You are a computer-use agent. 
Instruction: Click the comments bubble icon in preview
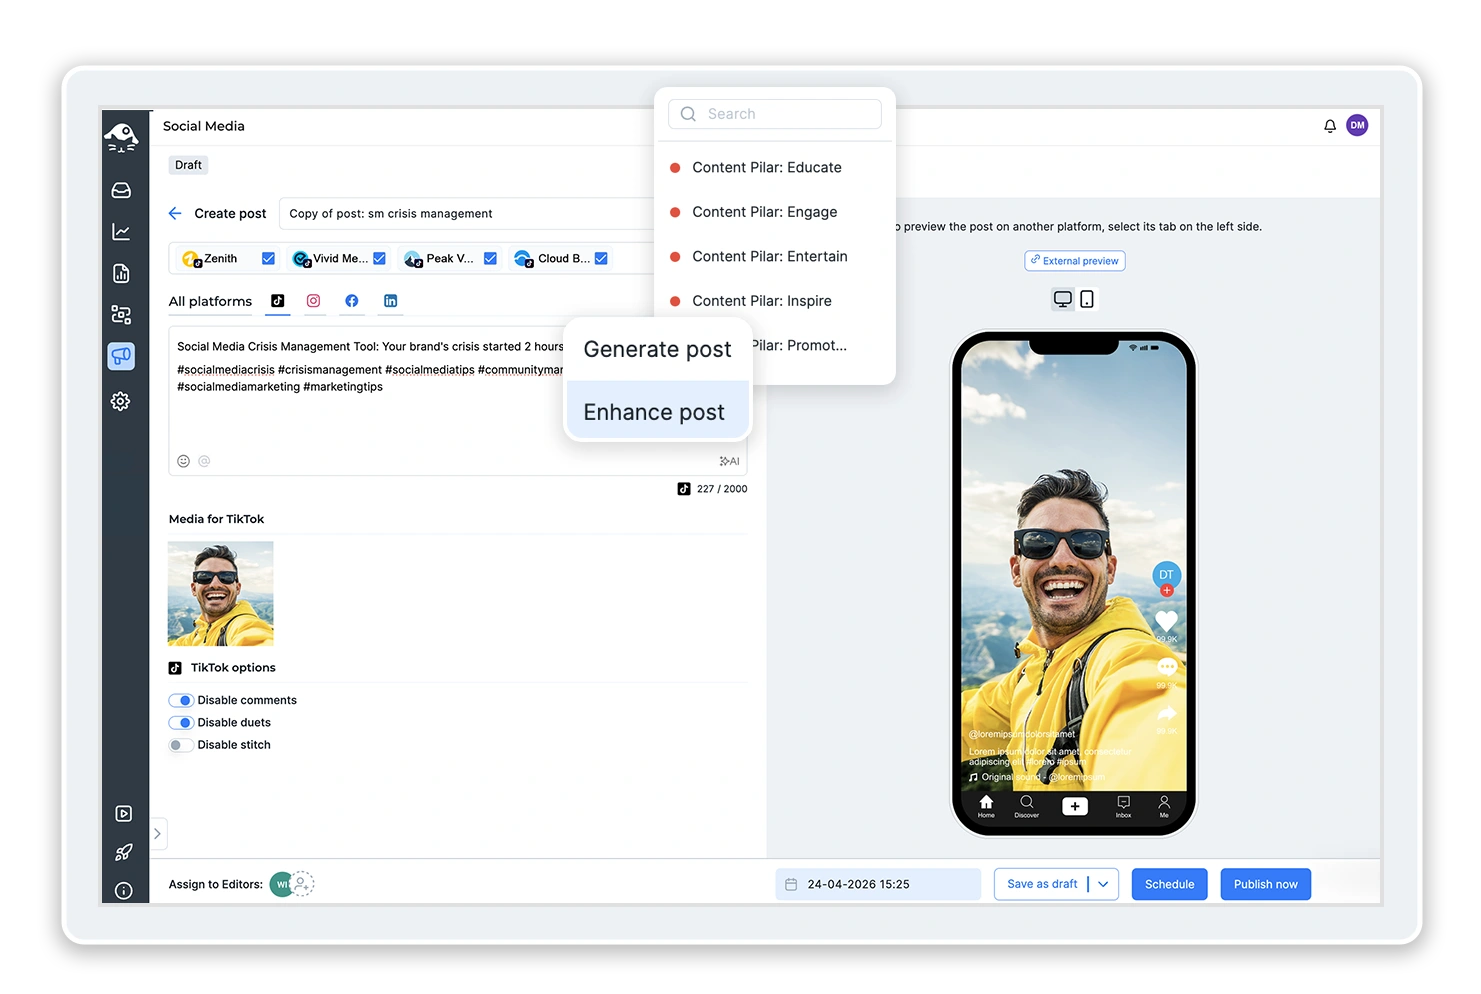pyautogui.click(x=1166, y=667)
